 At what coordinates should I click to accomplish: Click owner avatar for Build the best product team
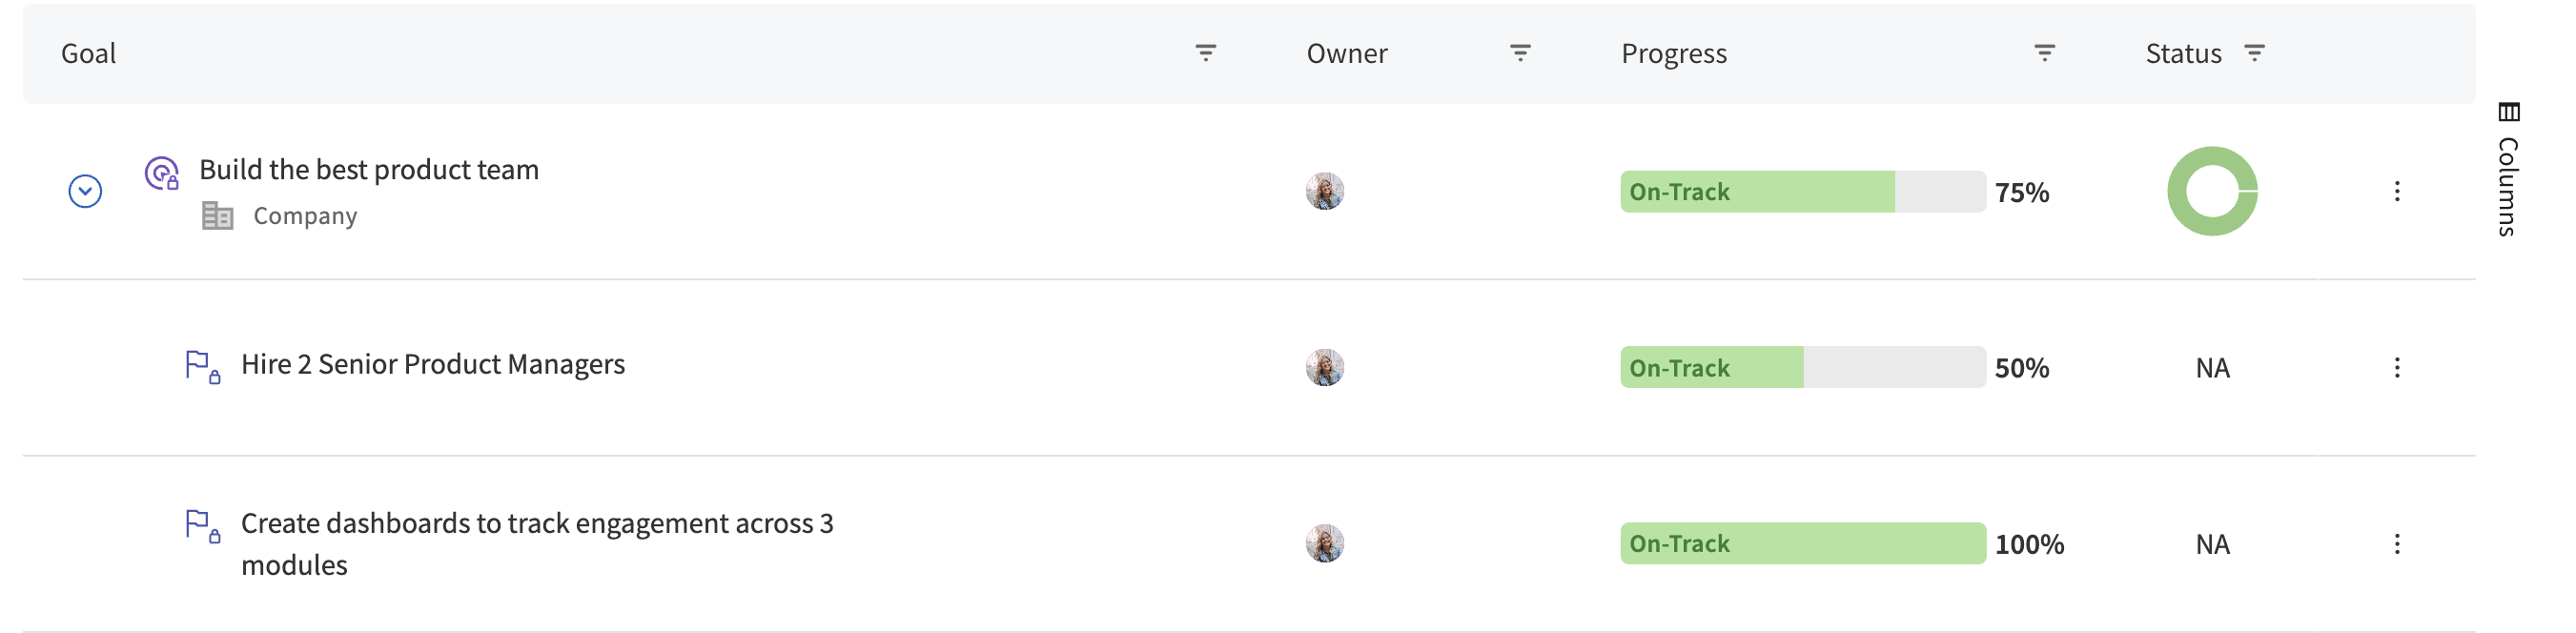tap(1324, 191)
